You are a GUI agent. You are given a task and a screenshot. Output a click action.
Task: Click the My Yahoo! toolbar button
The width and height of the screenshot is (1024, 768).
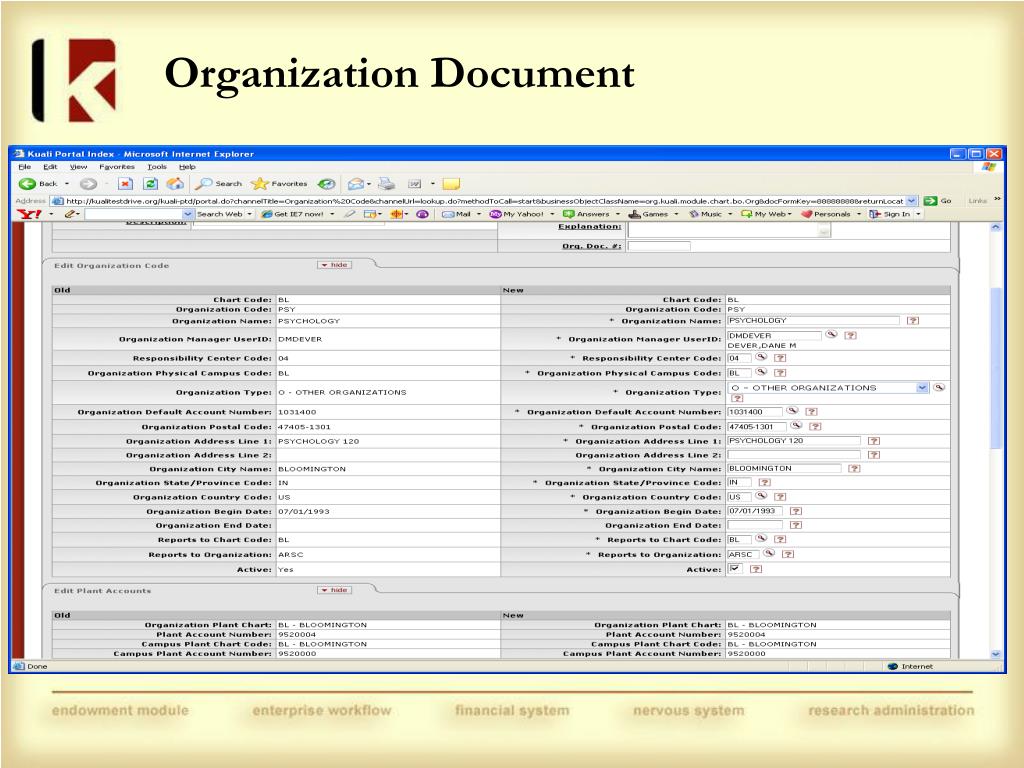click(x=517, y=214)
